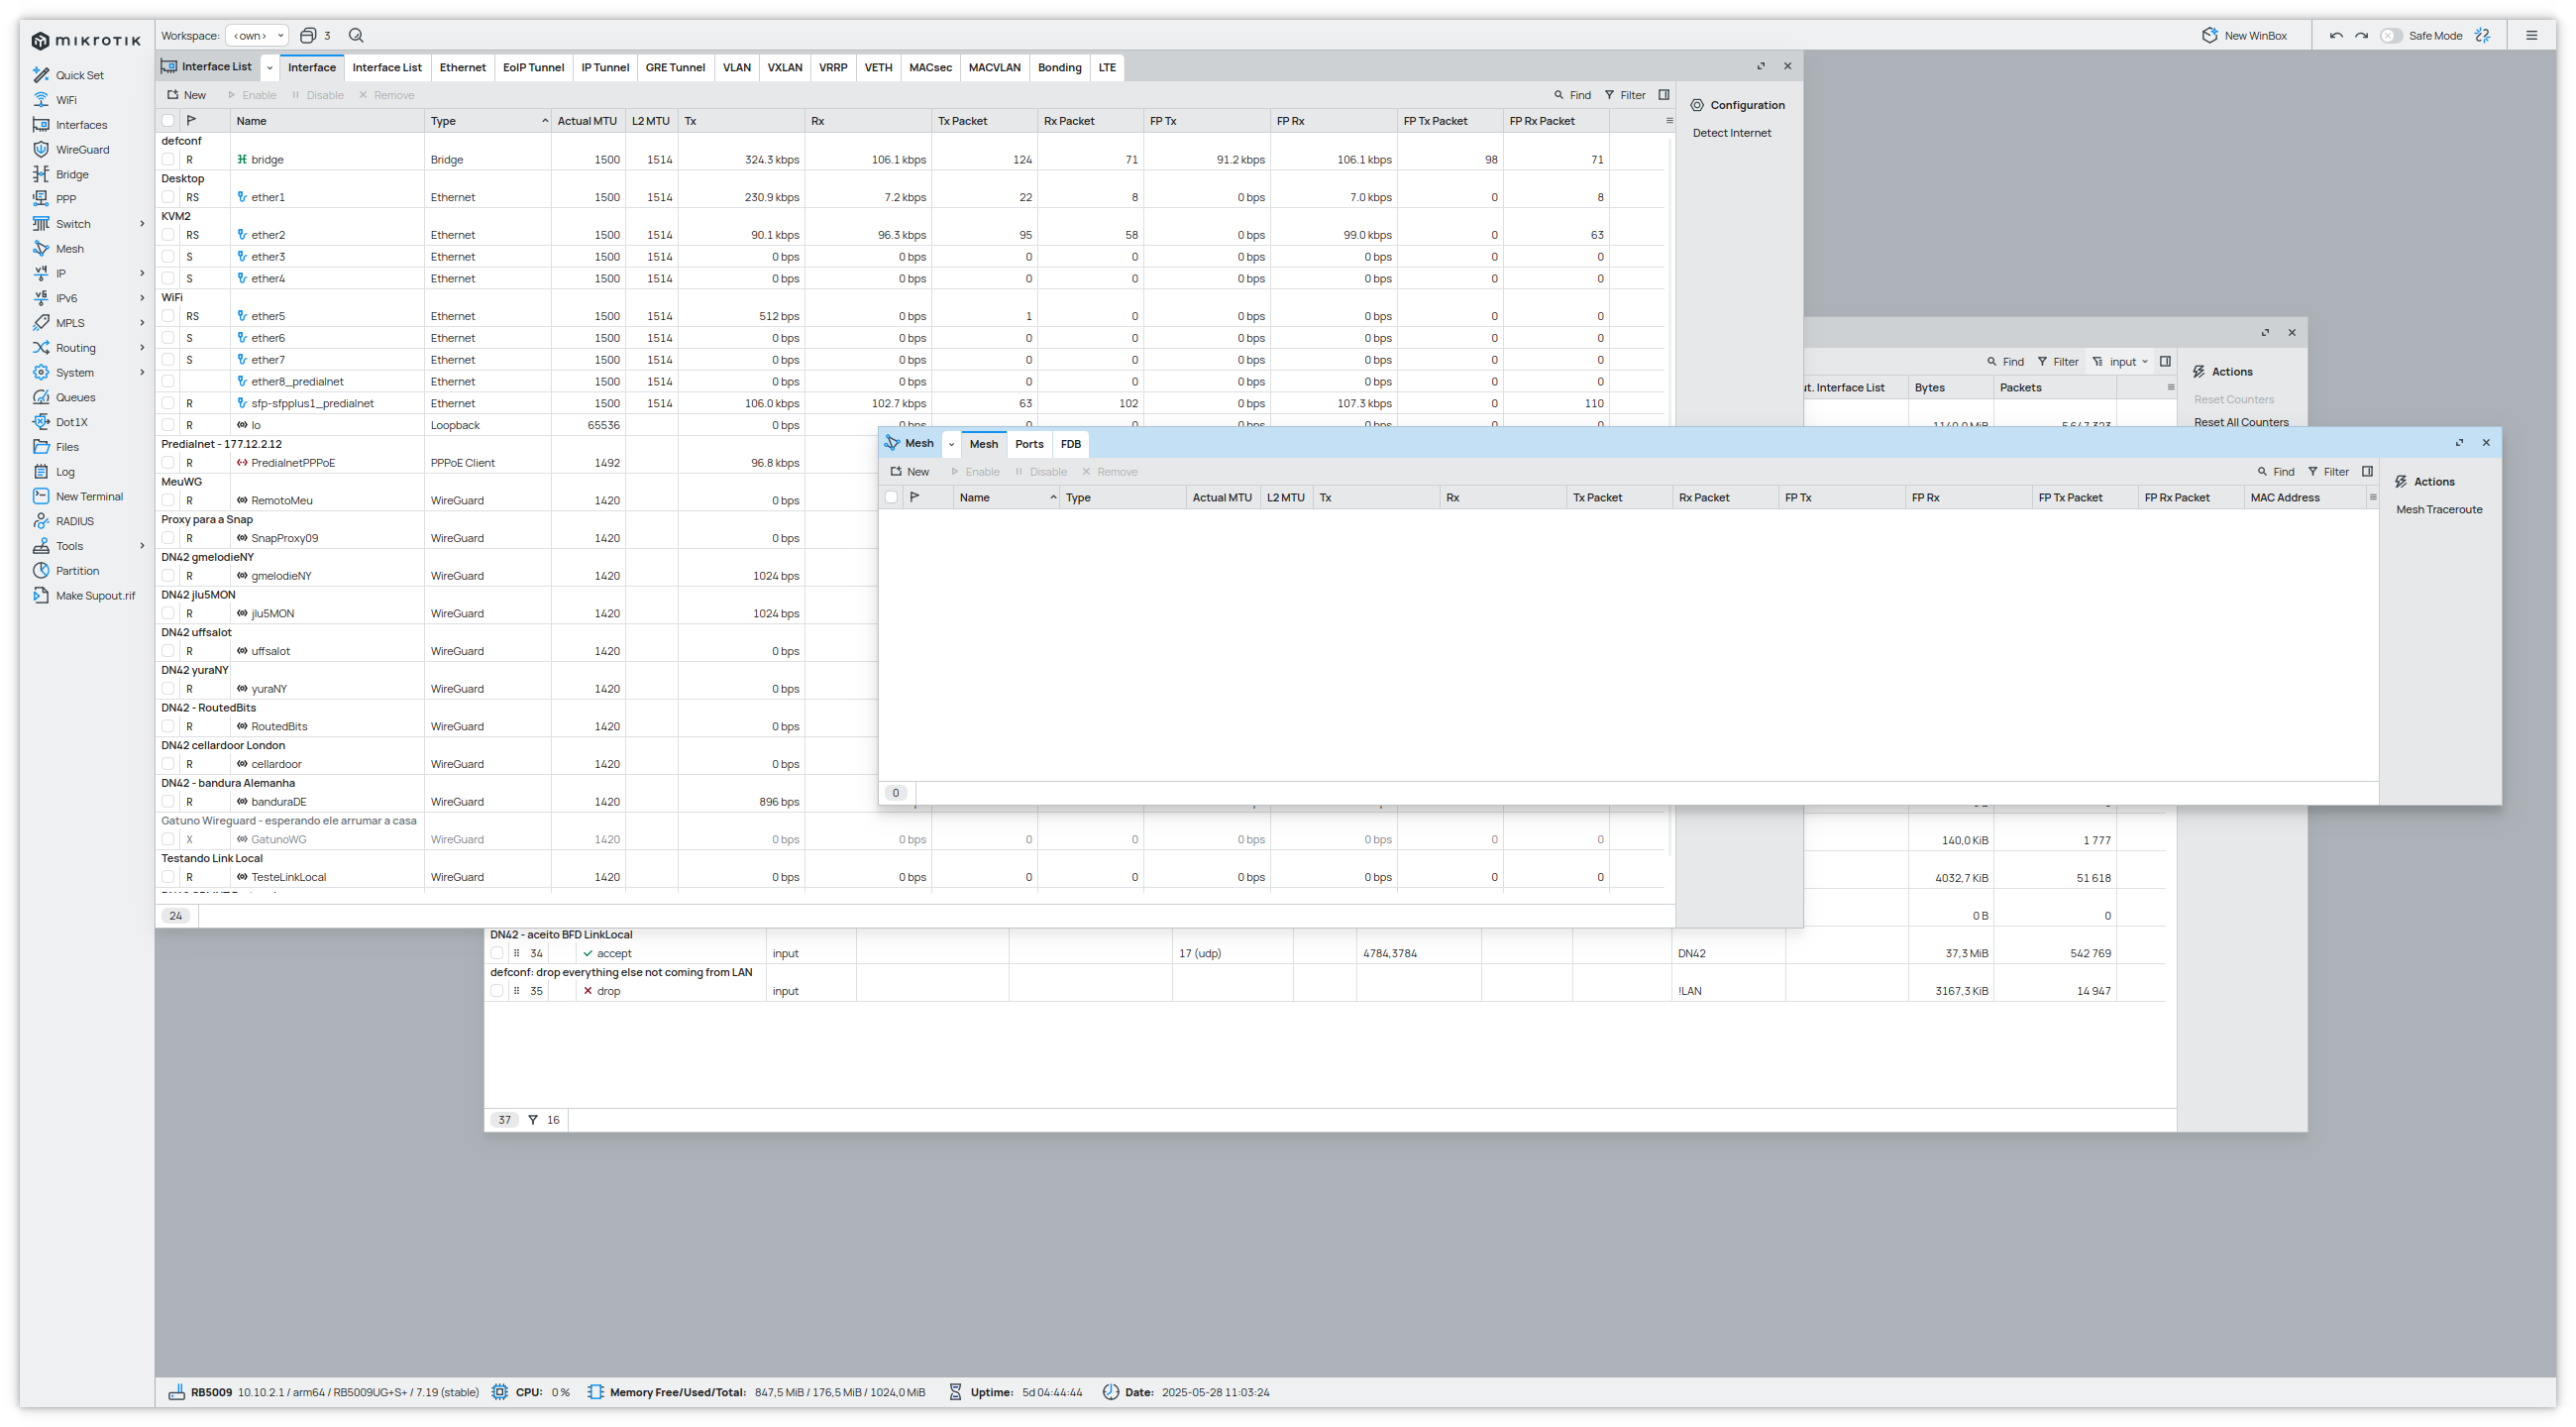Open the Interface List window title dropdown arrow
Viewport: 2576px width, 1427px height.
(x=270, y=67)
